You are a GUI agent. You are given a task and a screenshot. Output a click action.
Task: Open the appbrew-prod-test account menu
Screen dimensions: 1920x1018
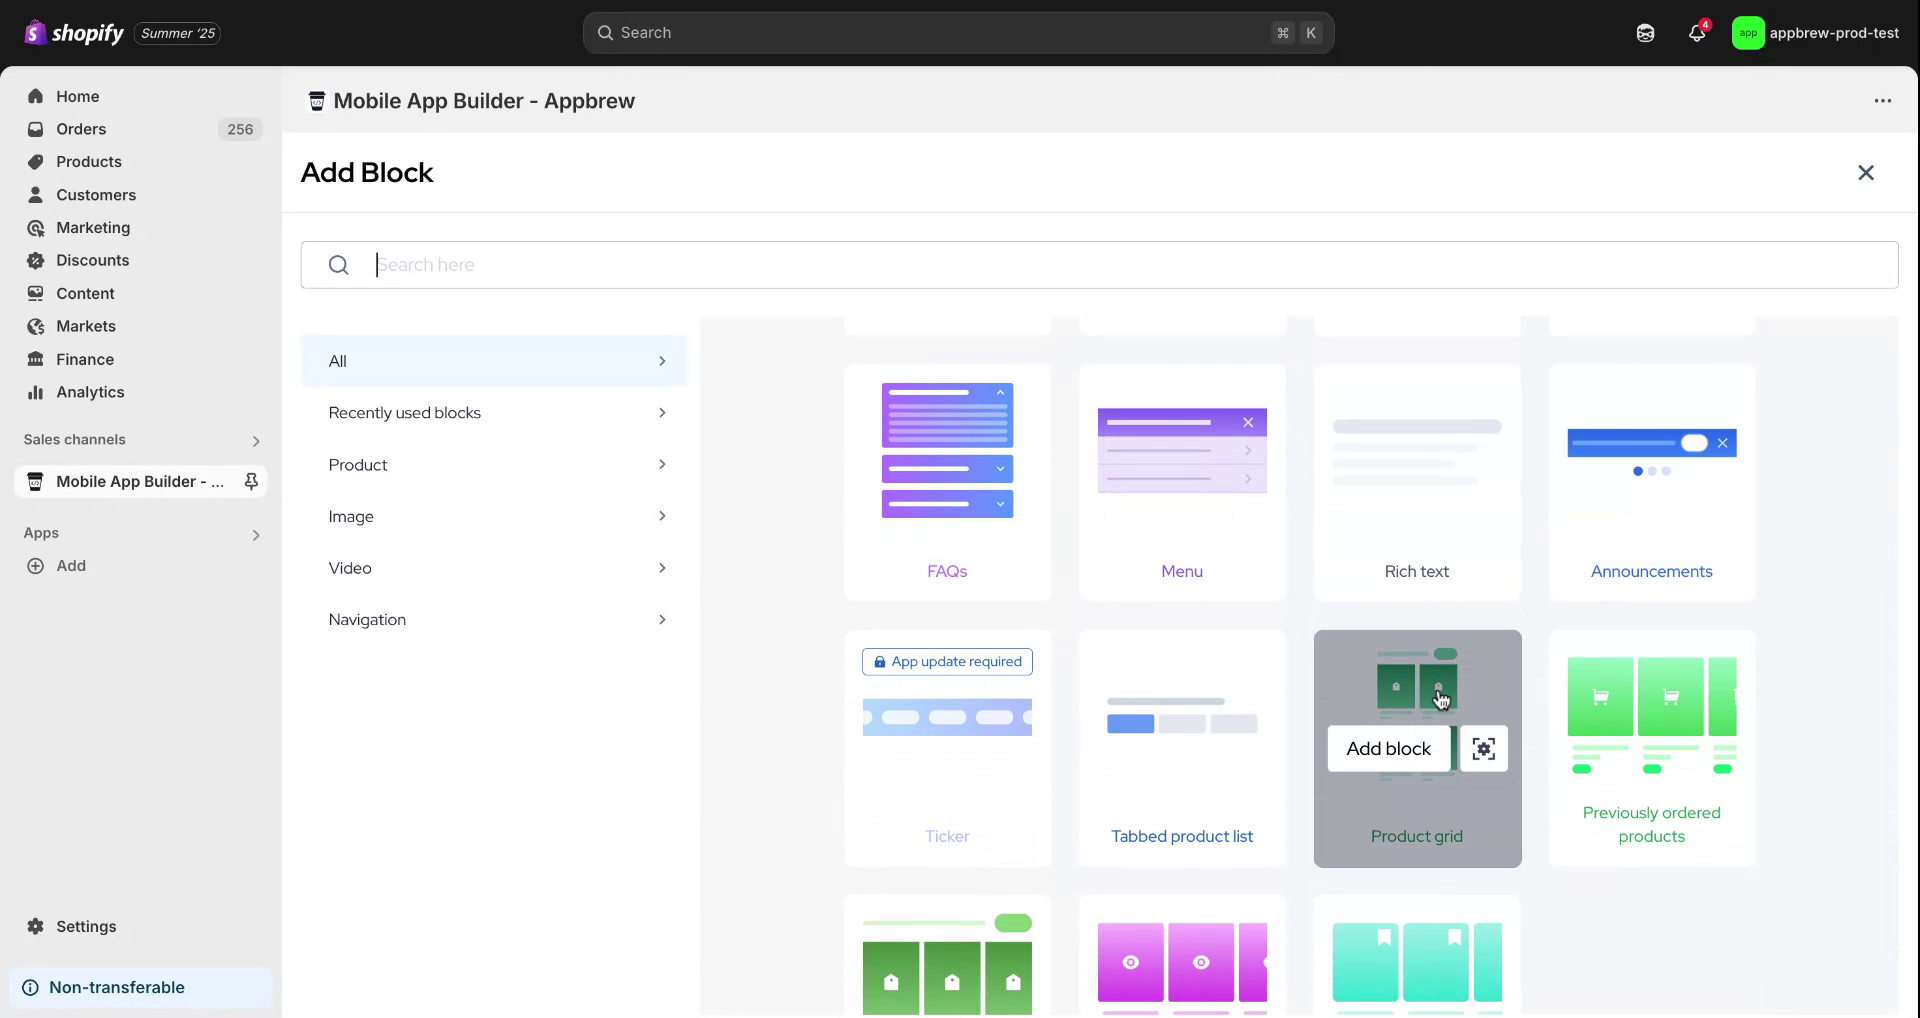tap(1816, 33)
